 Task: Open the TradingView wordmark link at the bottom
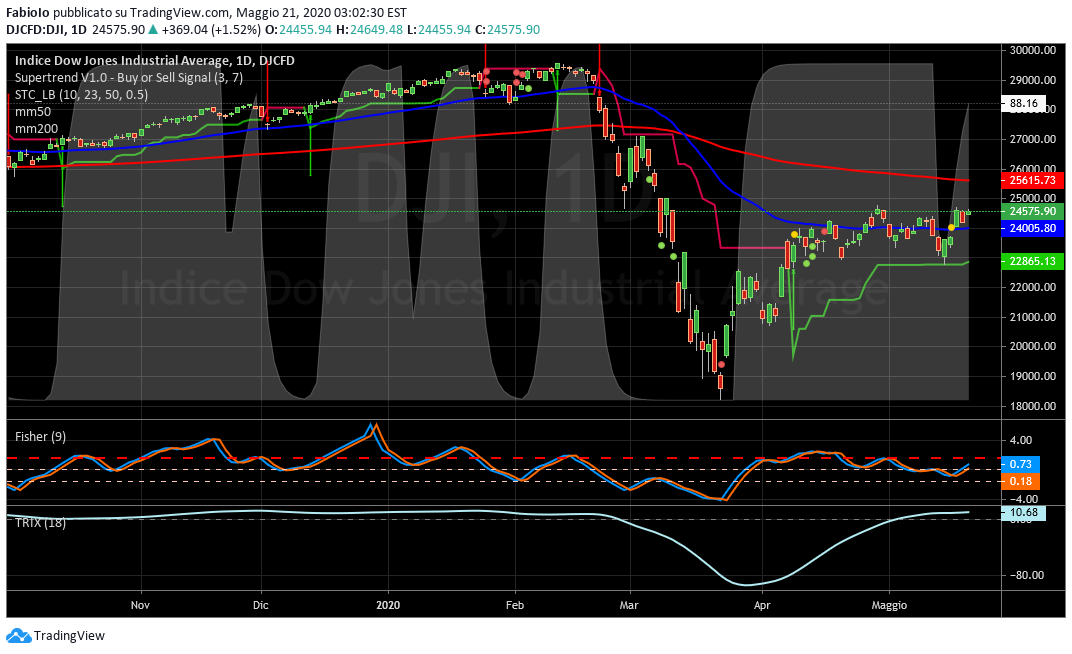point(69,636)
